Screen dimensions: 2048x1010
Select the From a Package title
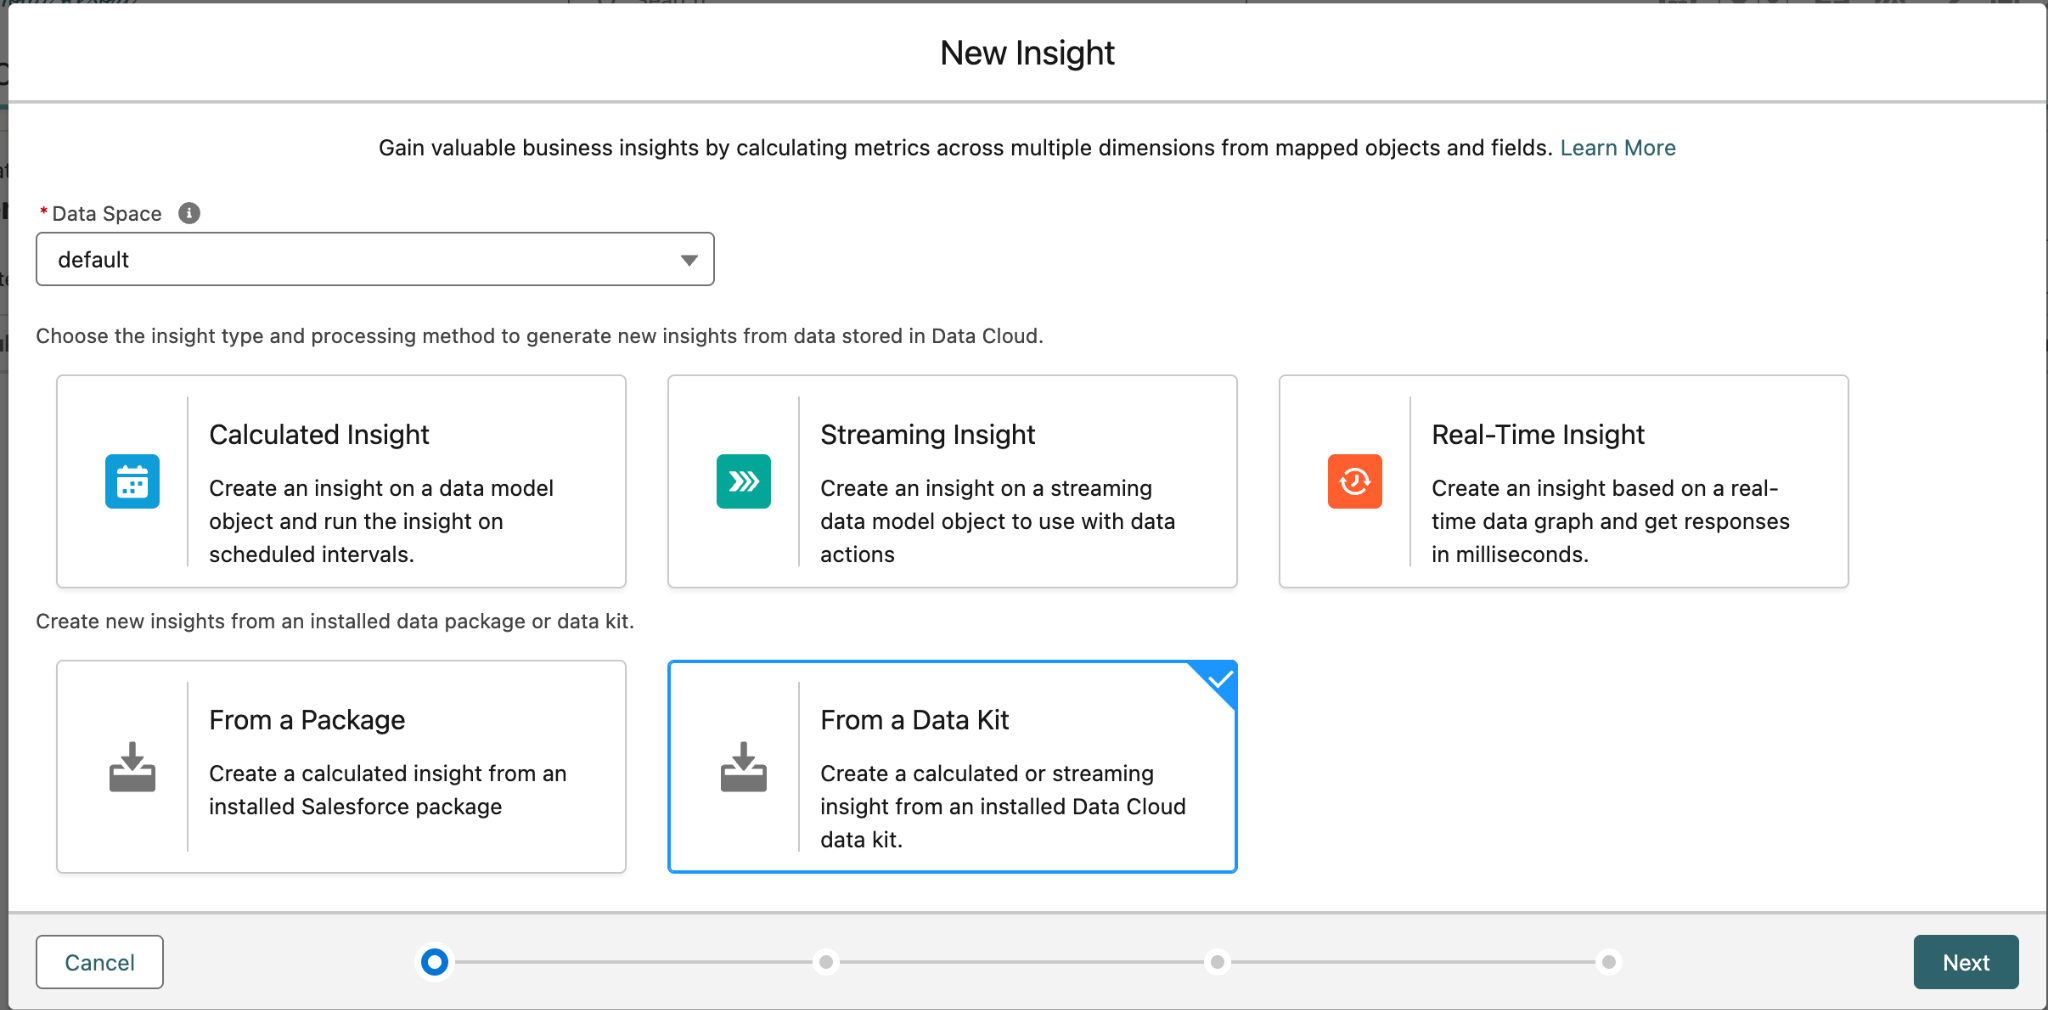pos(307,720)
